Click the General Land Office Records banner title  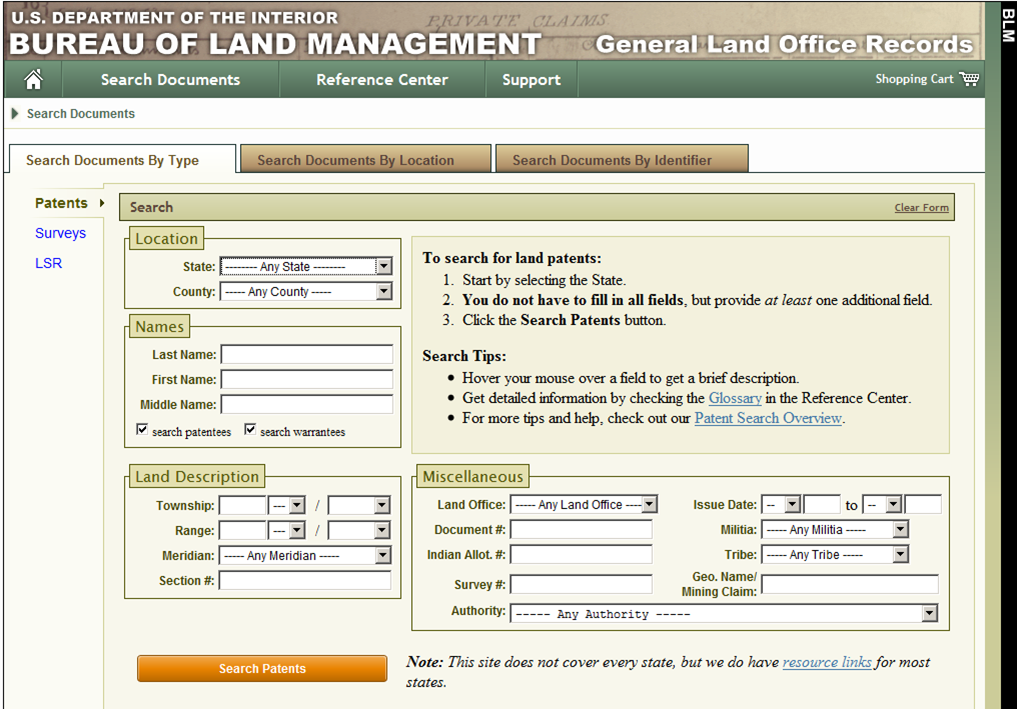tap(784, 44)
